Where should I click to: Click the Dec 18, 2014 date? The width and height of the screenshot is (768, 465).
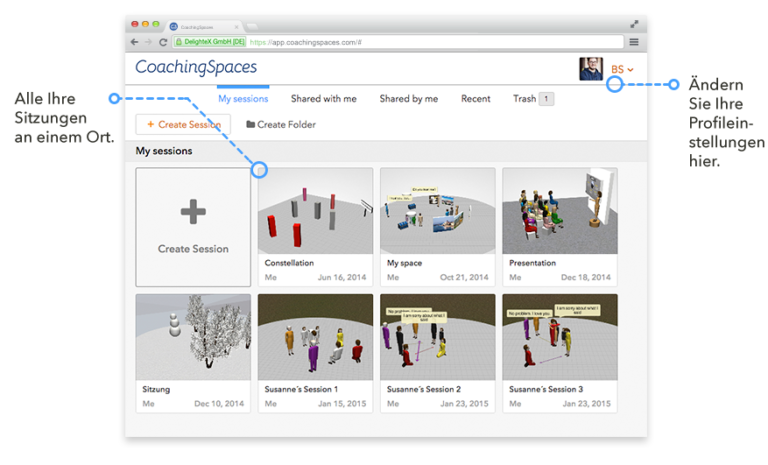pyautogui.click(x=586, y=277)
